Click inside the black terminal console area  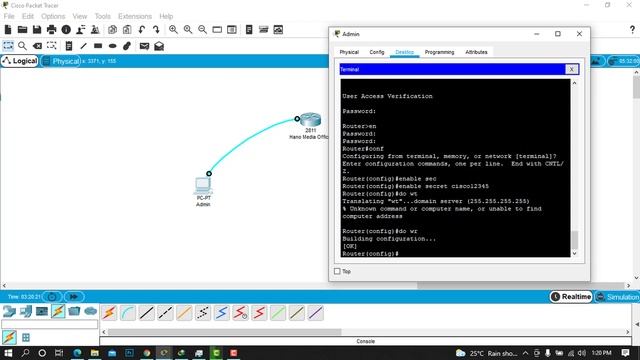pos(456,168)
